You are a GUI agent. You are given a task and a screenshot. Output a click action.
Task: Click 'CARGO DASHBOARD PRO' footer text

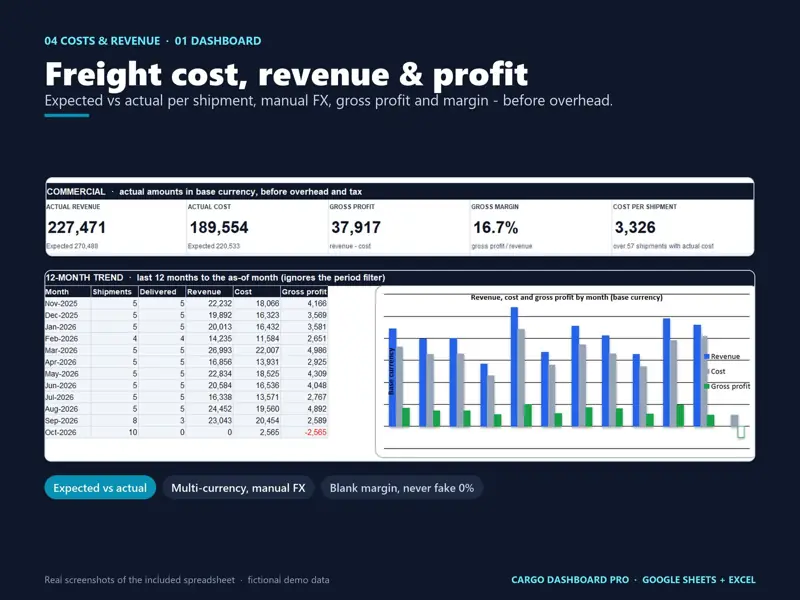pyautogui.click(x=570, y=580)
